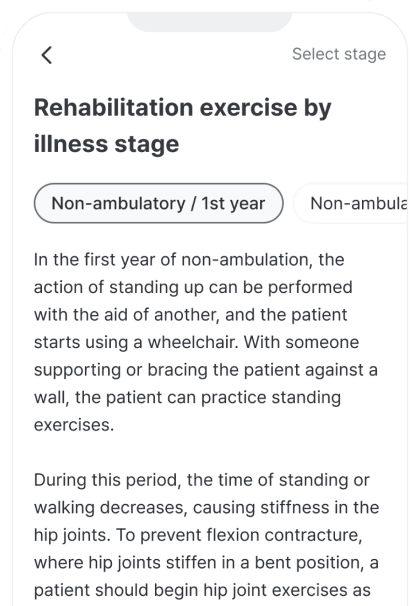Viewport: 420px width, 606px height.
Task: Open the Select stage option
Action: (339, 54)
